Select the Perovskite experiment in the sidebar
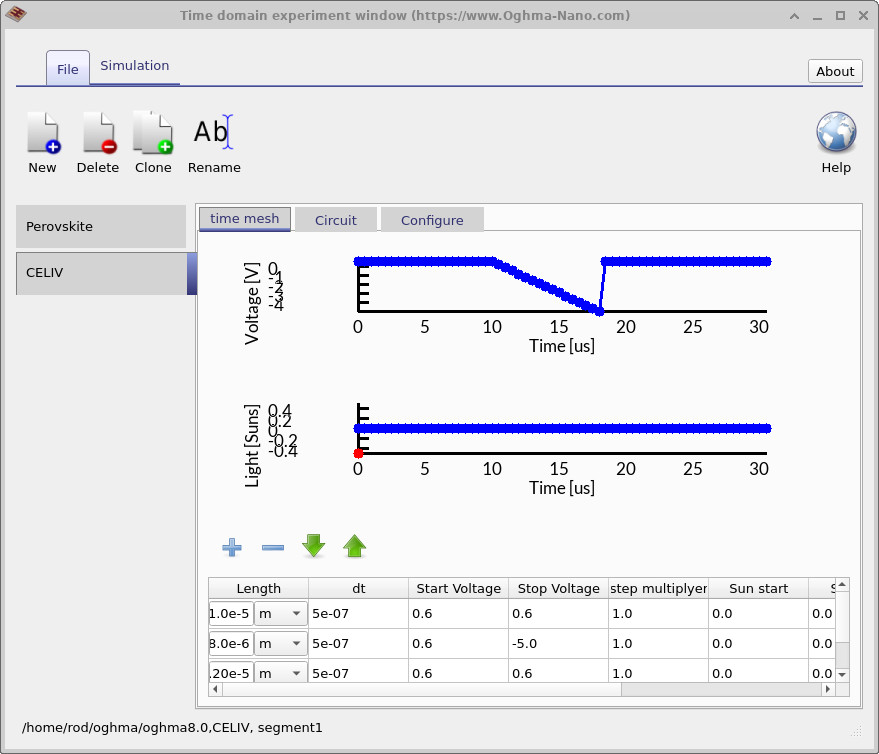 [x=100, y=226]
